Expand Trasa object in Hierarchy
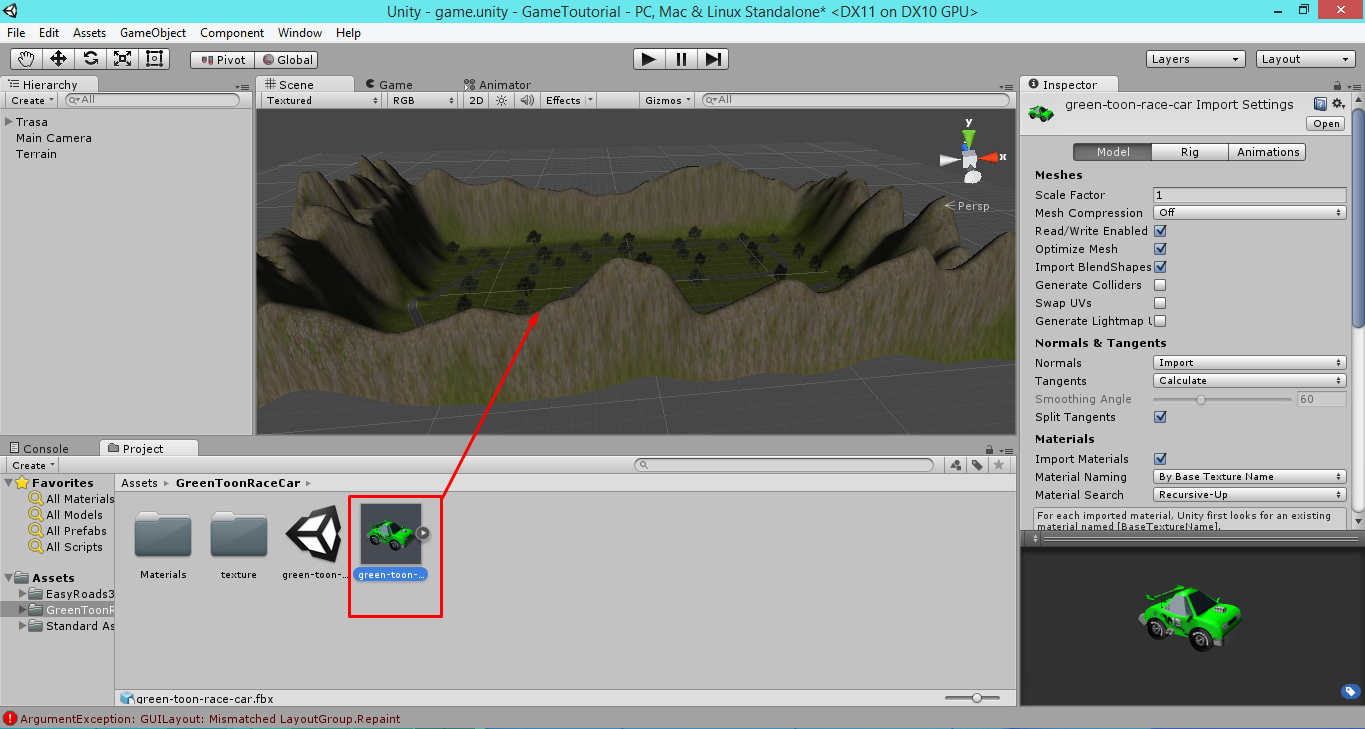This screenshot has height=729, width=1365. tap(9, 122)
